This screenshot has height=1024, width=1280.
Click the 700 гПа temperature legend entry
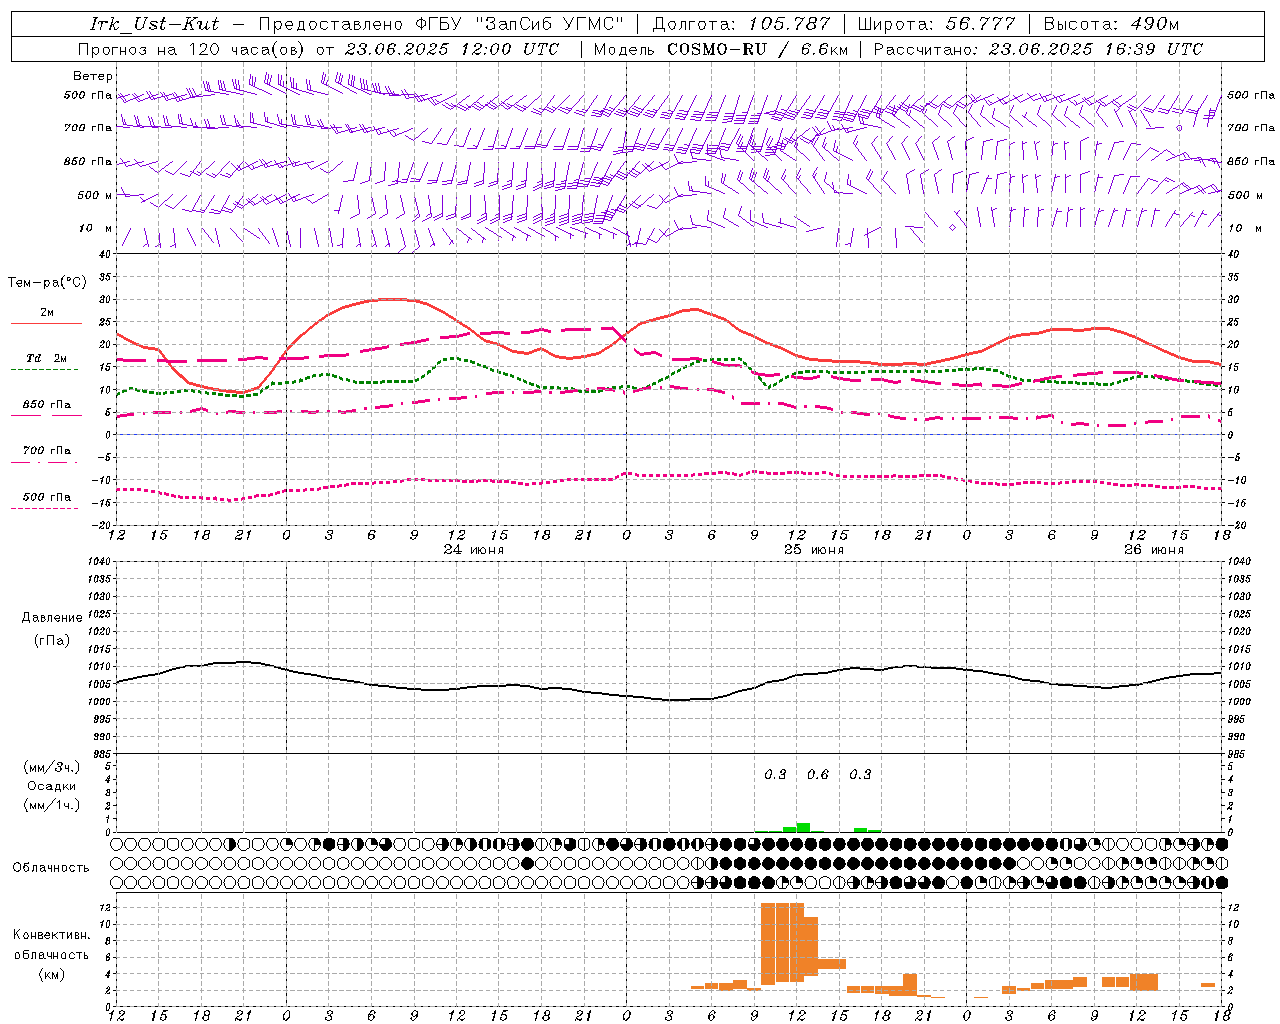[x=46, y=451]
